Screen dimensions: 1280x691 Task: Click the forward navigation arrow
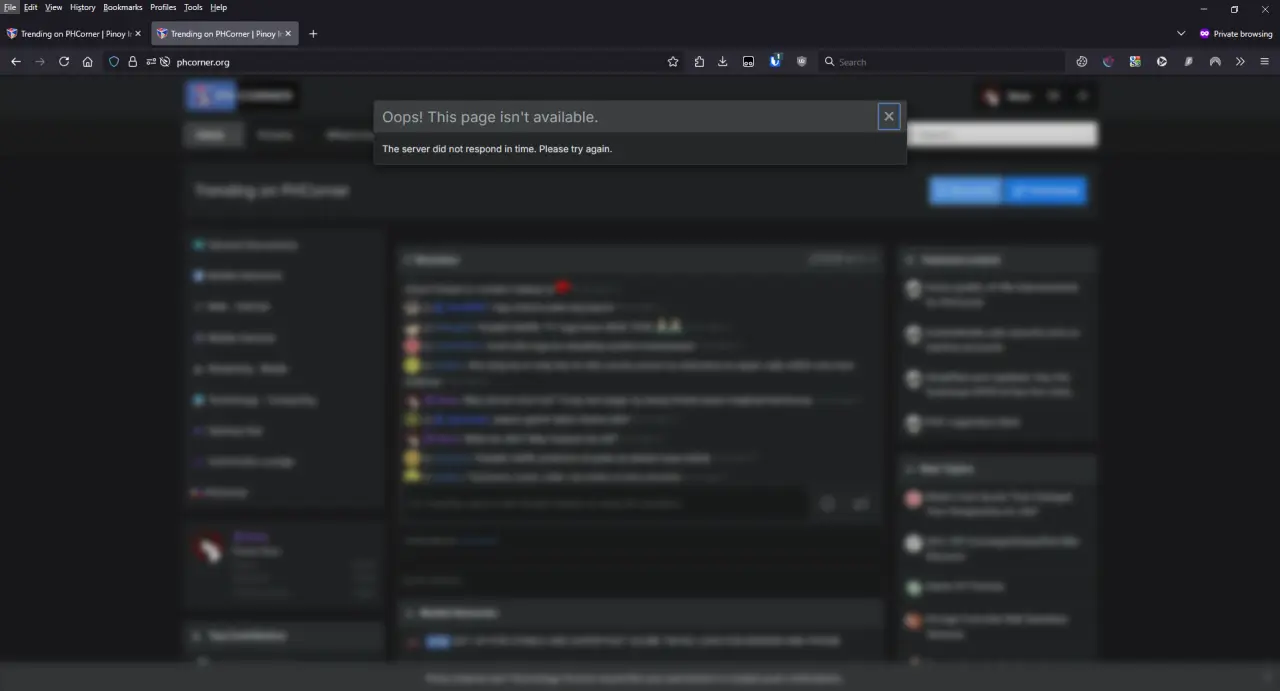40,62
